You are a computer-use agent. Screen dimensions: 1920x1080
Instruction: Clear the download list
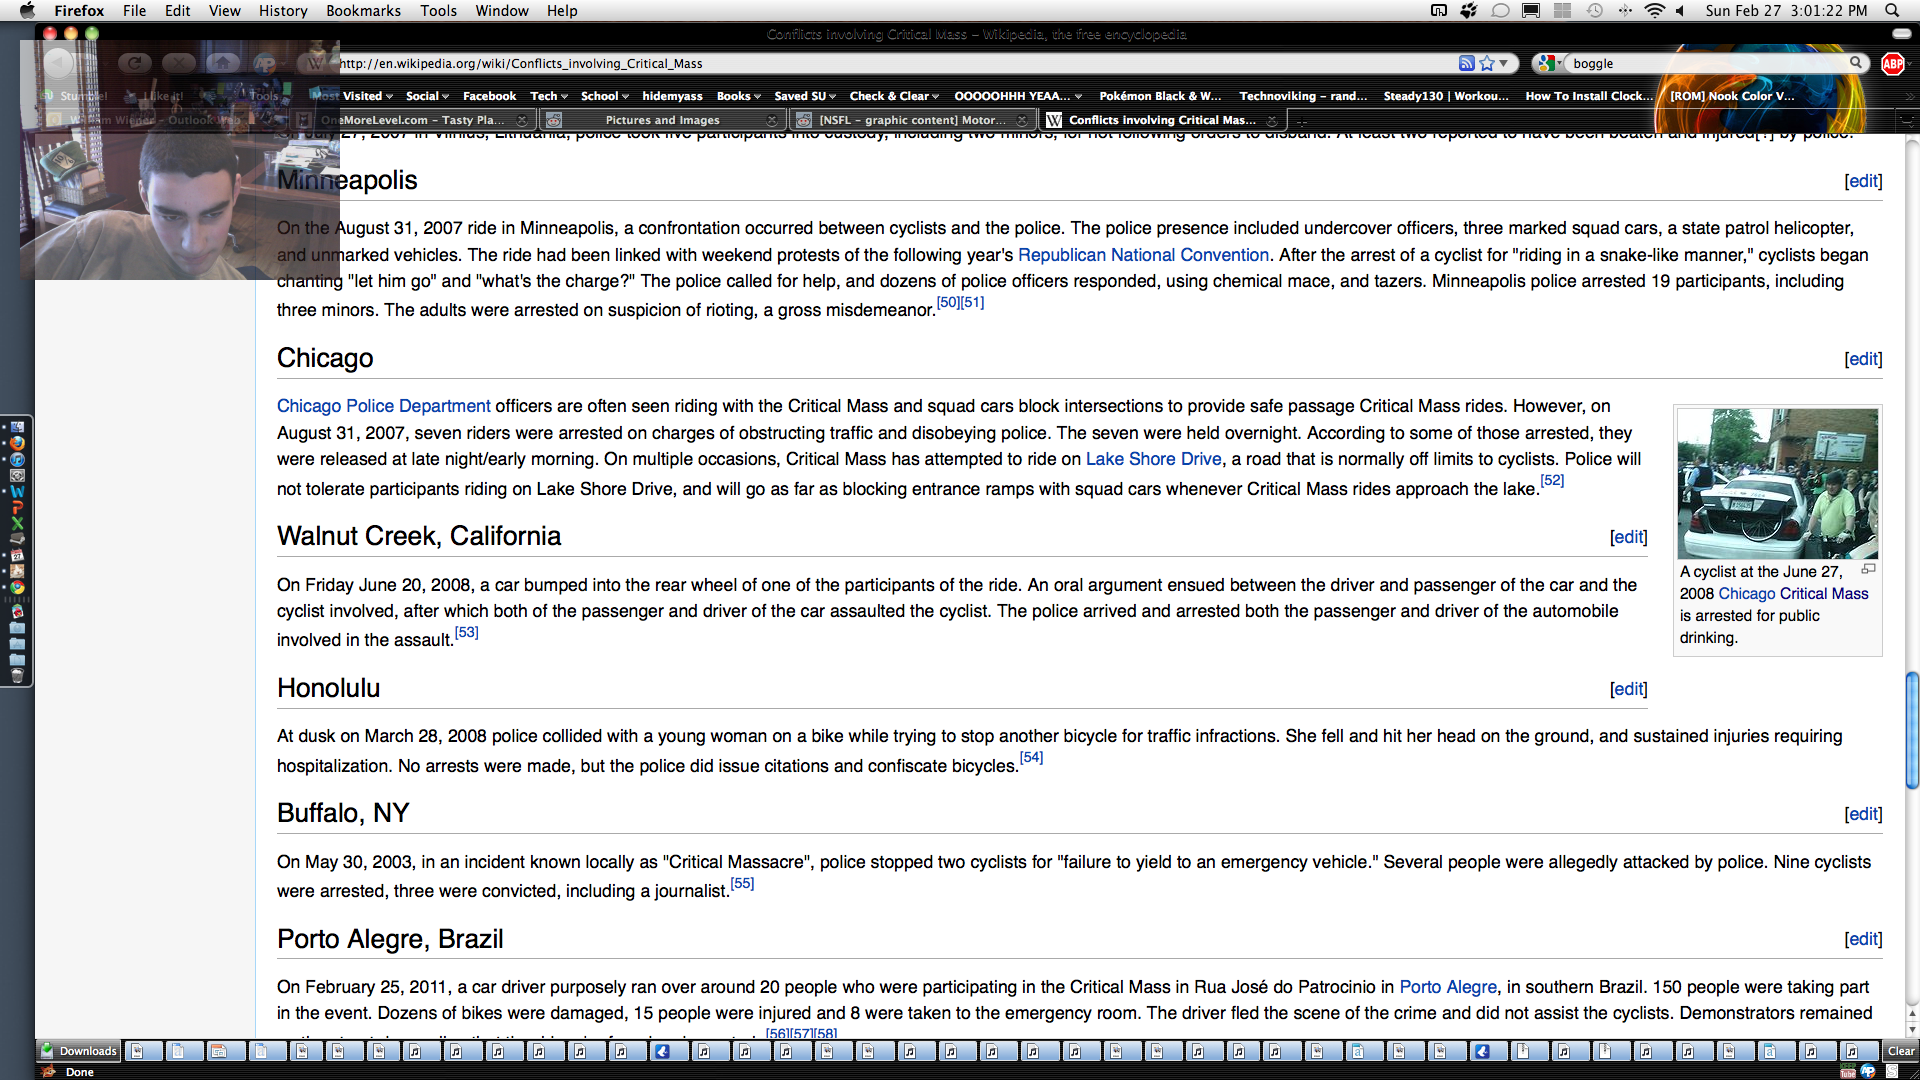point(1900,1051)
